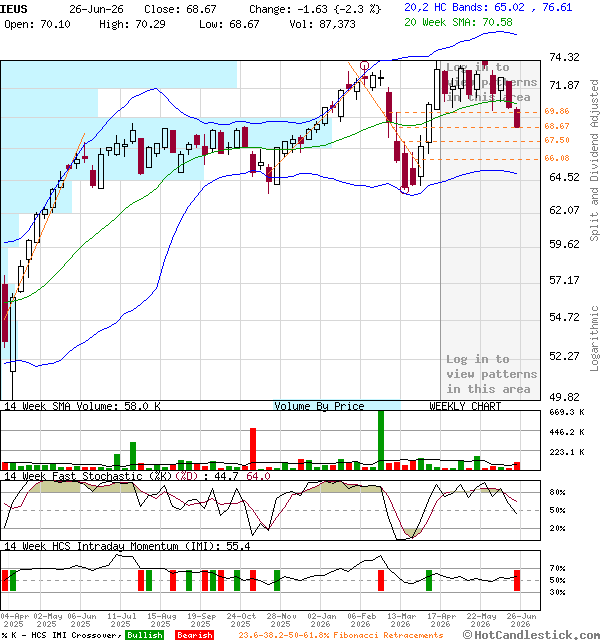Screen dimensions: 600x640
Task: Click the orange 67.50 Fibonacci level label
Action: click(557, 140)
